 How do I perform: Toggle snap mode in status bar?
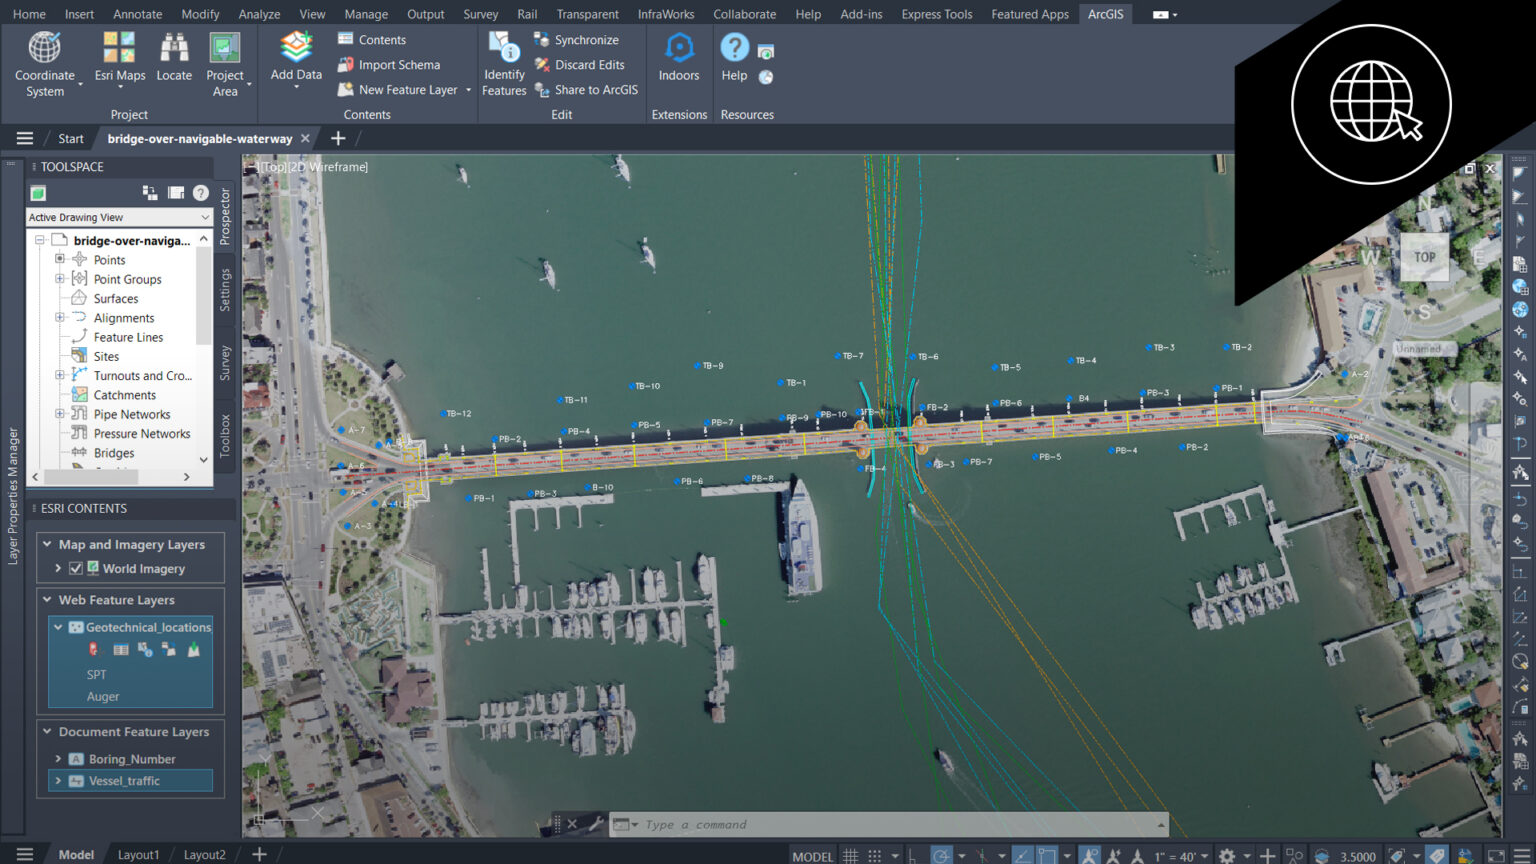pos(875,856)
